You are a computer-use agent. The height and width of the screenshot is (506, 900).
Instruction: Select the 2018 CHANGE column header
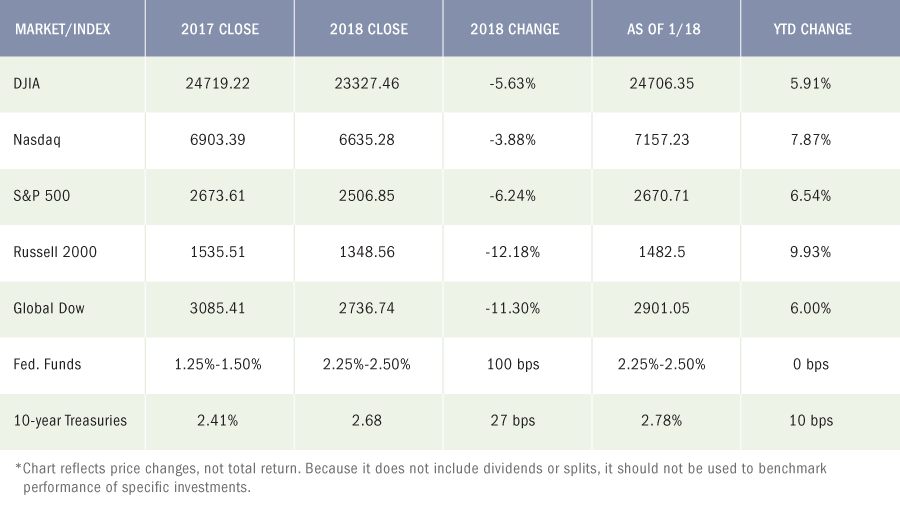pos(515,29)
